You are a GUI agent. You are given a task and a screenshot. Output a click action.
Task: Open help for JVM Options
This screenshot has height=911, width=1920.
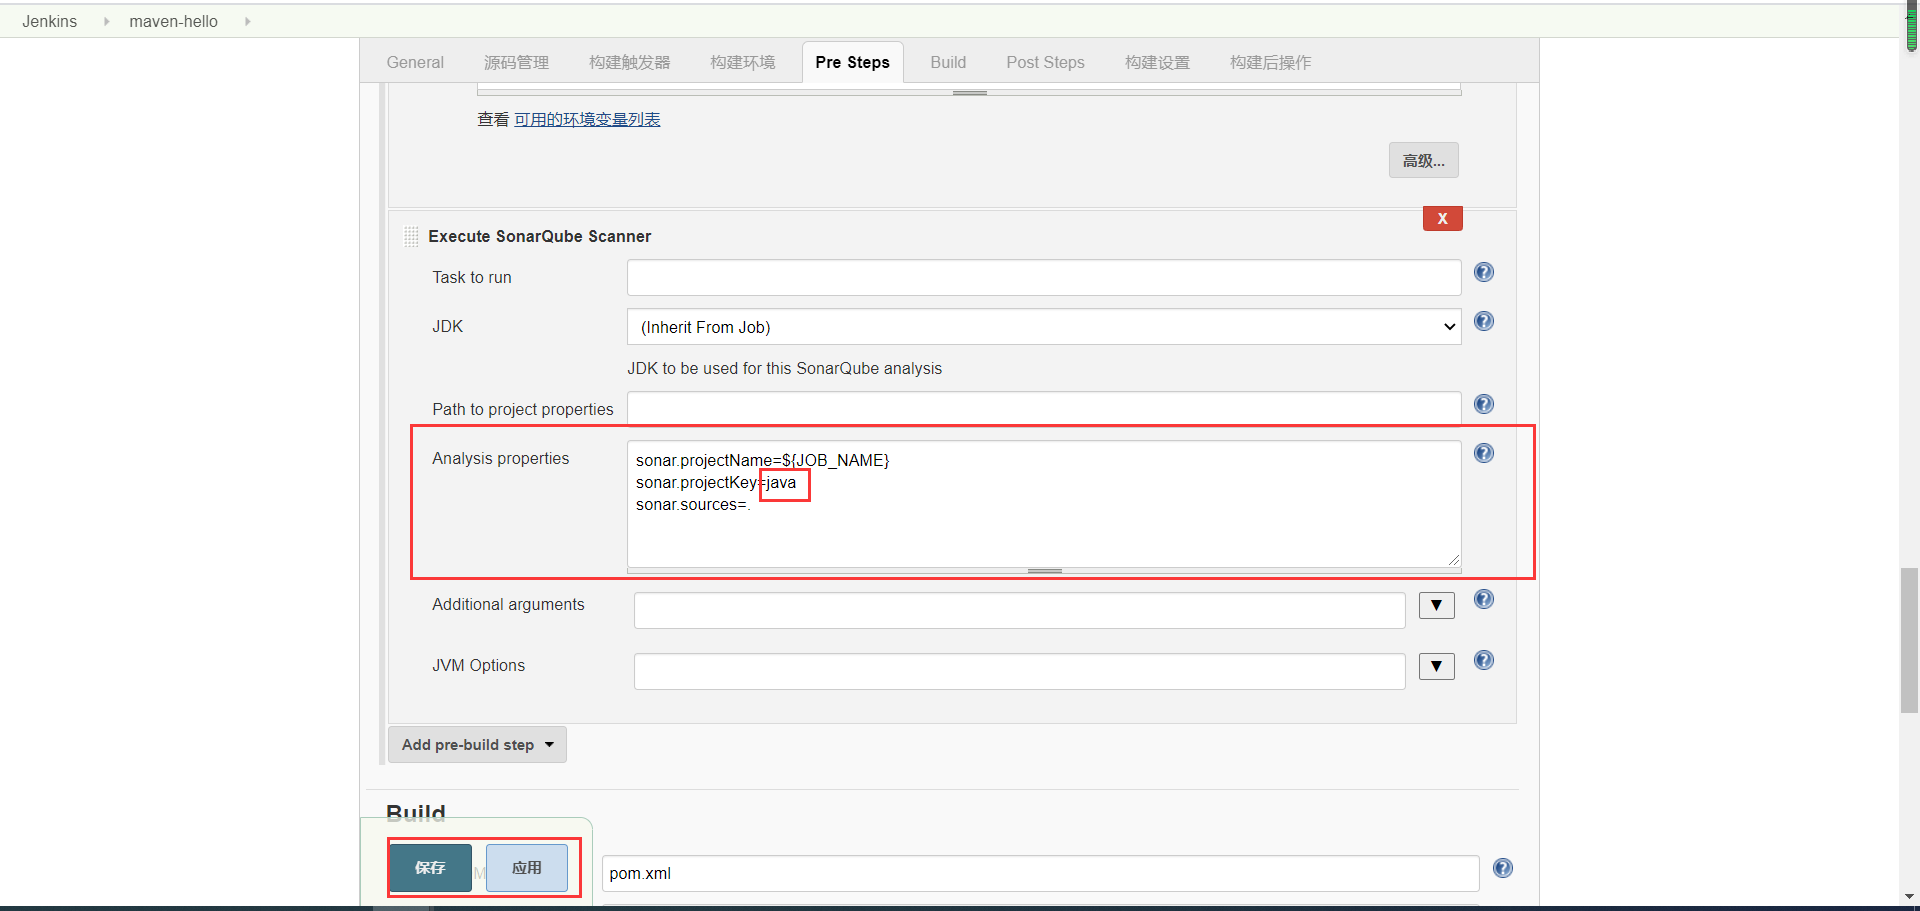pos(1484,660)
